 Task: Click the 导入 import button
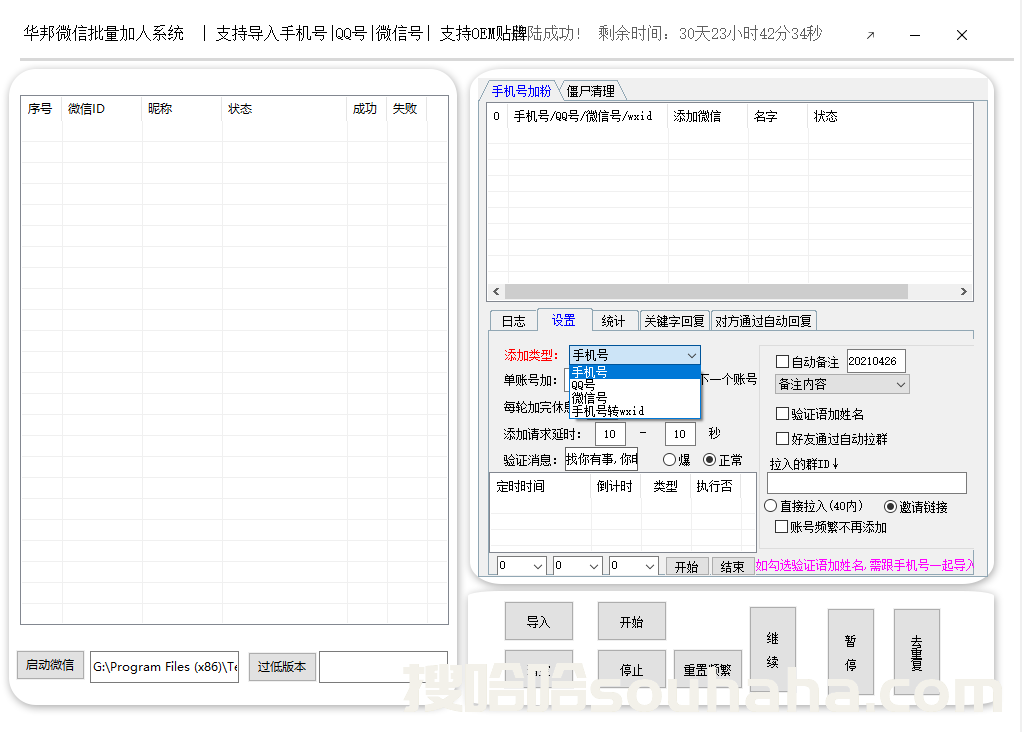point(538,620)
